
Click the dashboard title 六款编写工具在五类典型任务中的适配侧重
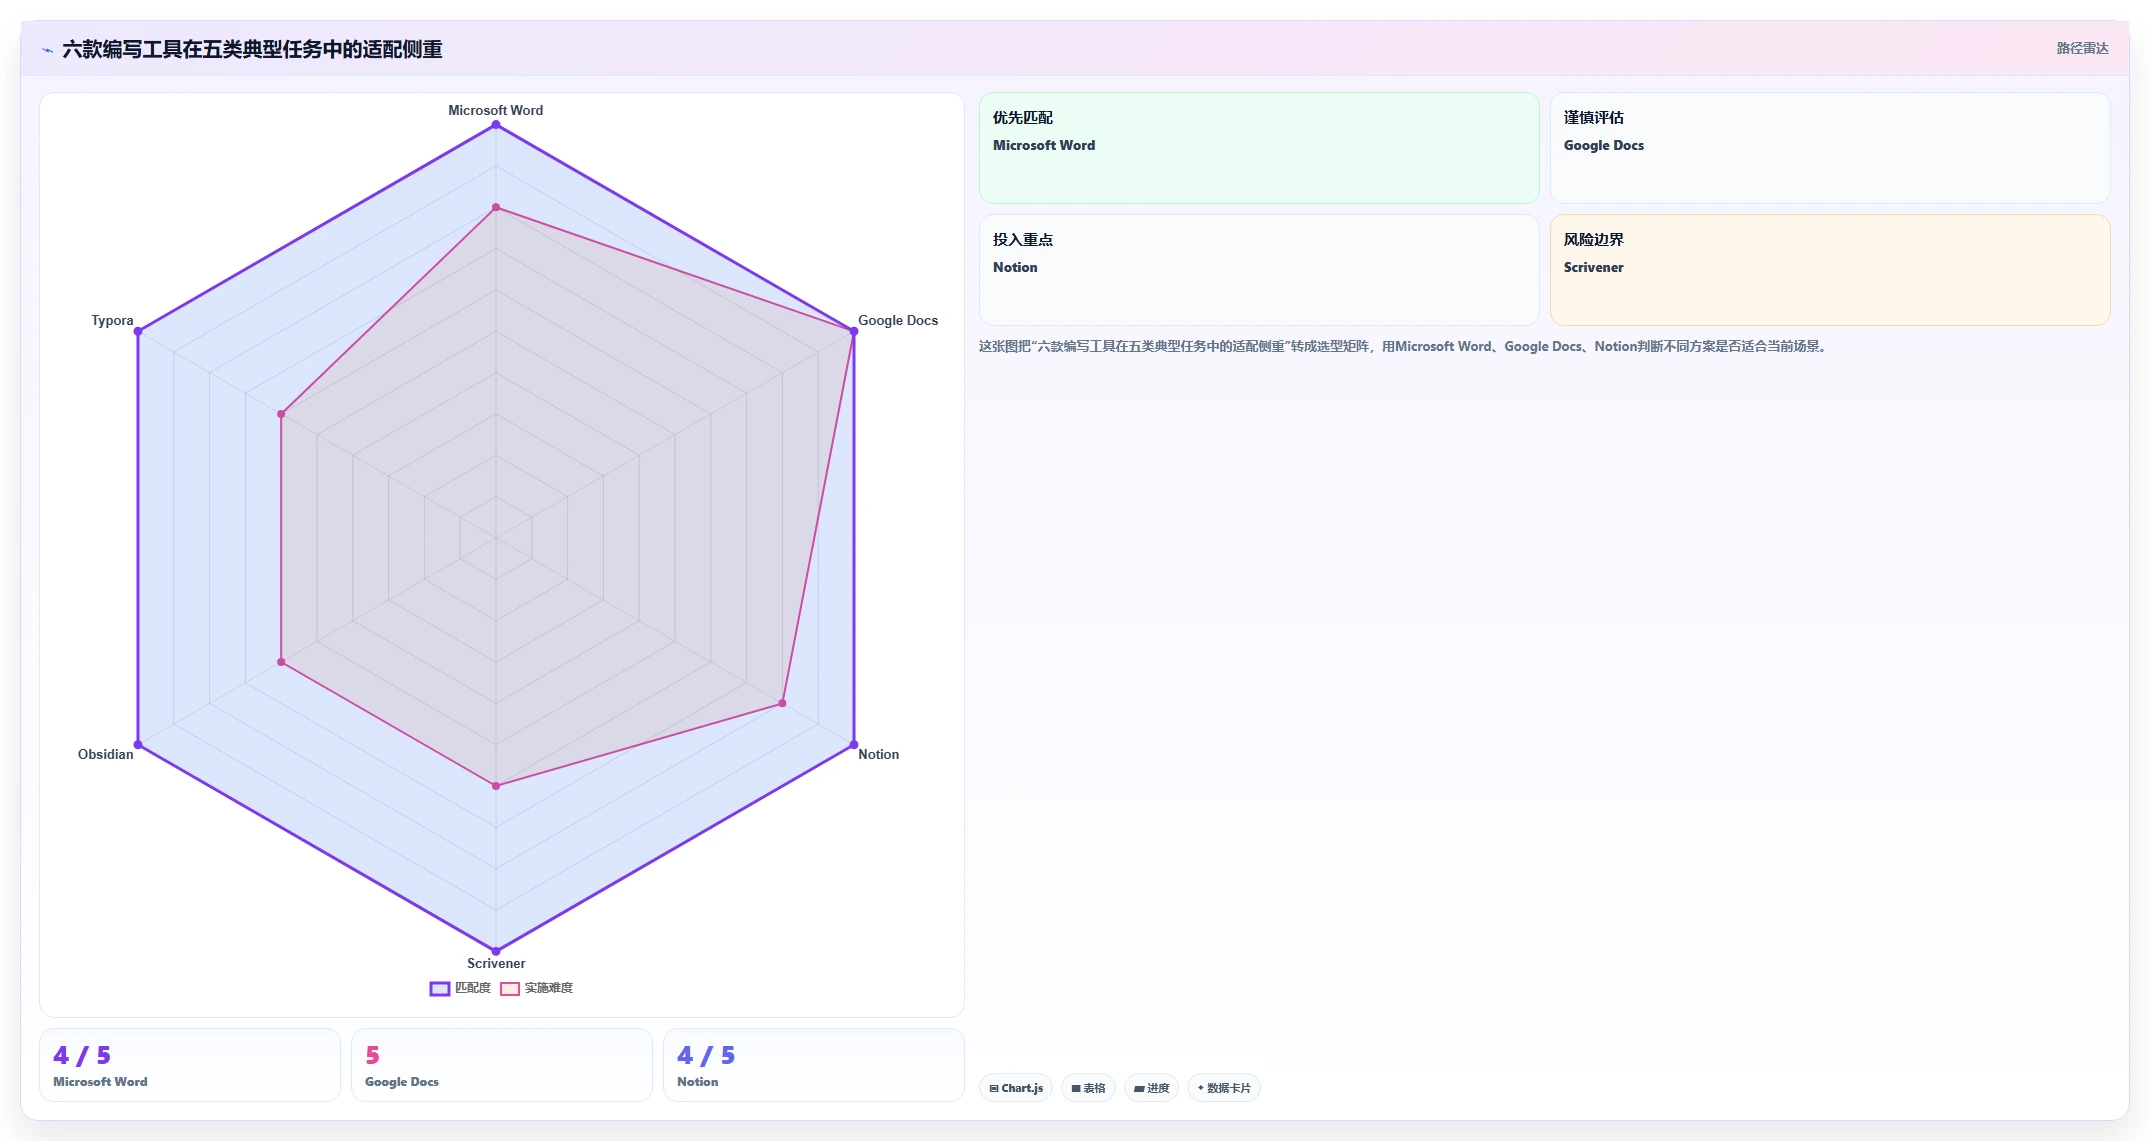coord(252,49)
